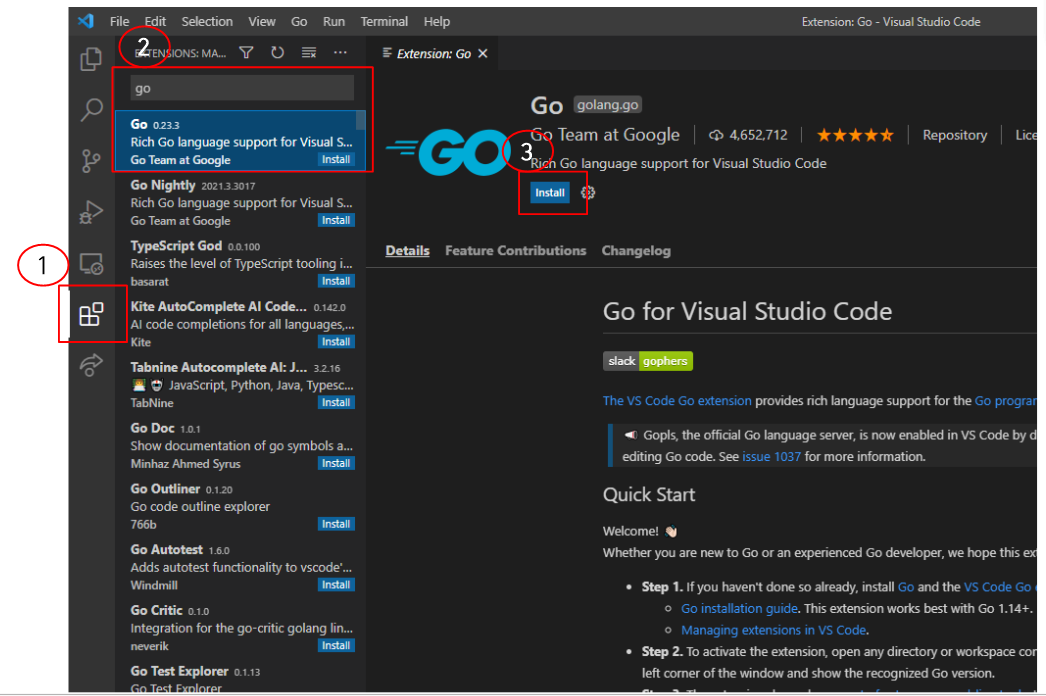Open Views and More Actions ellipsis
This screenshot has height=696, width=1046.
pyautogui.click(x=340, y=52)
